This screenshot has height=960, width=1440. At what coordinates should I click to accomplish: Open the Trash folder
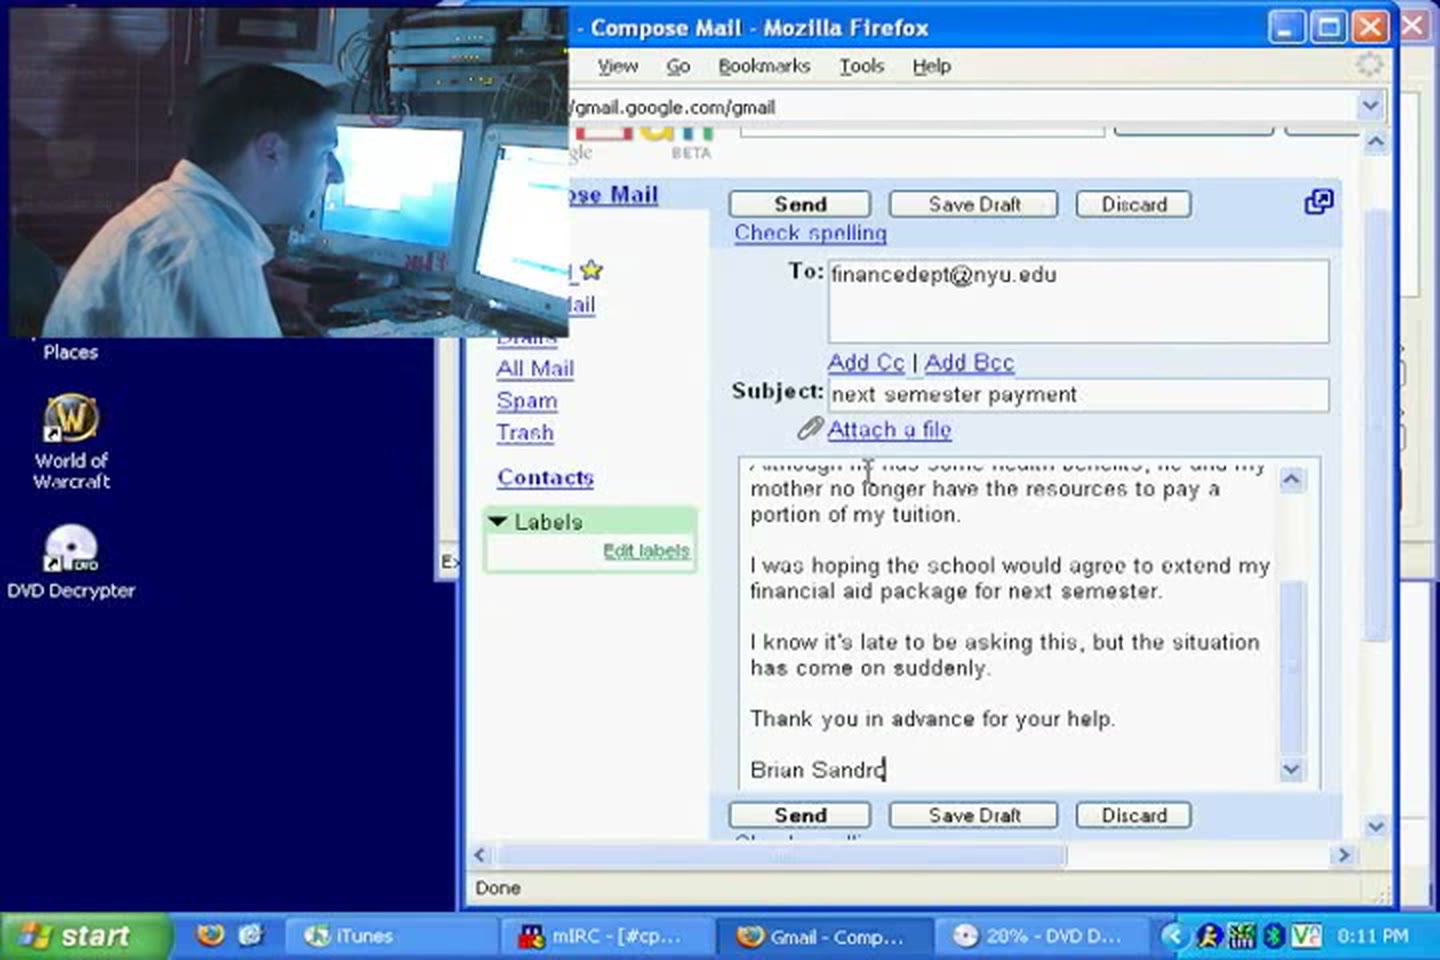525,433
